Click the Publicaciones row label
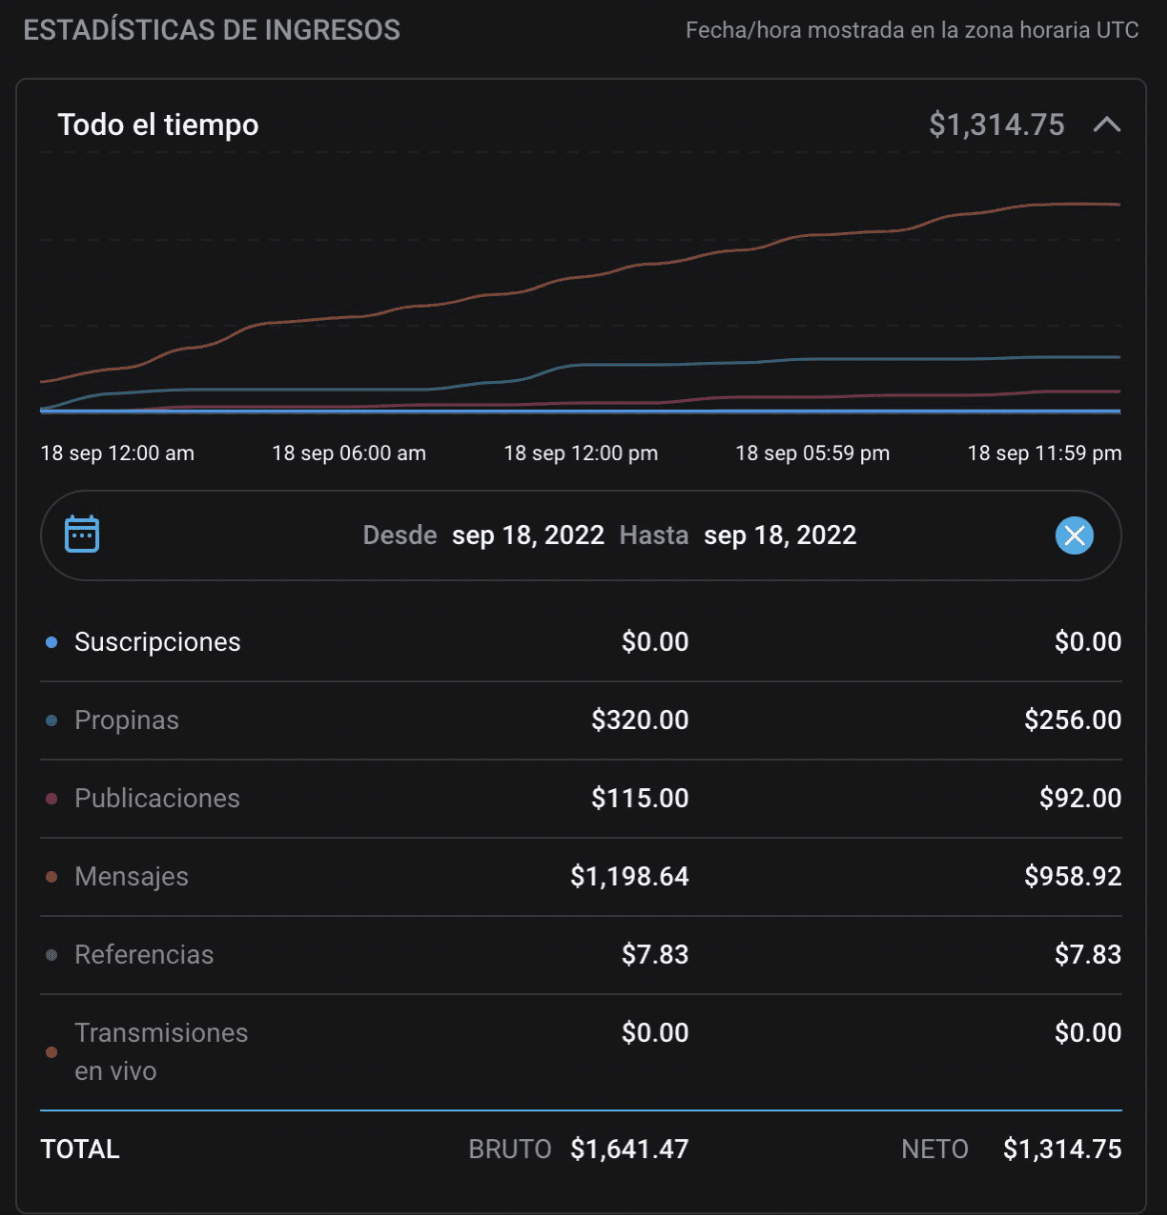Screen dimensions: 1167x1215 (157, 798)
